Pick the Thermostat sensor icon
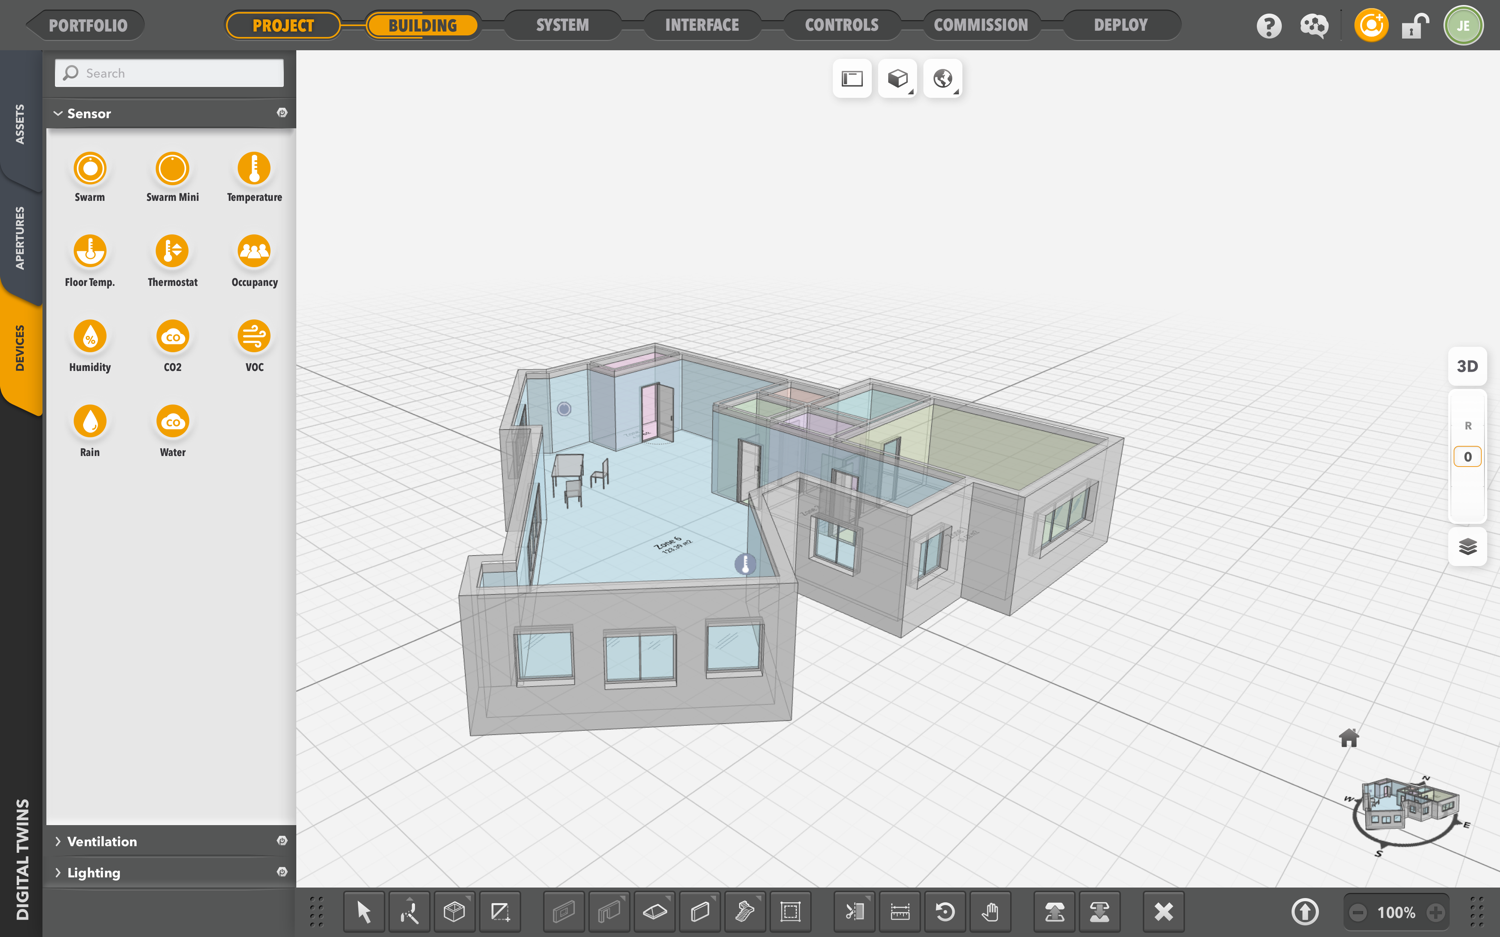 [172, 252]
